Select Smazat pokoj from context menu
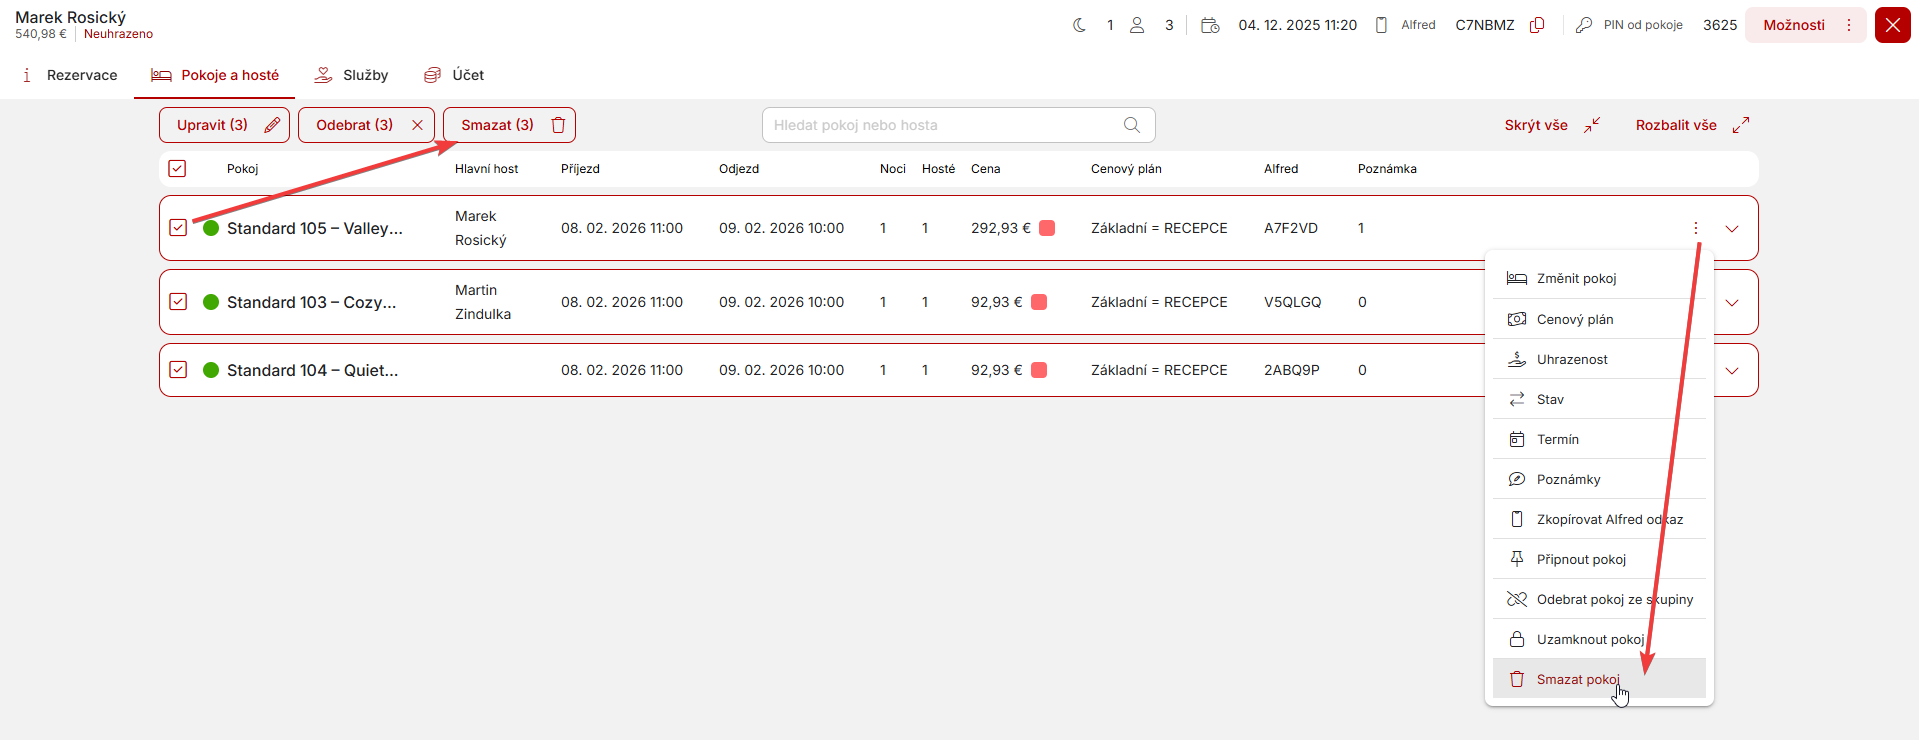 (x=1577, y=679)
